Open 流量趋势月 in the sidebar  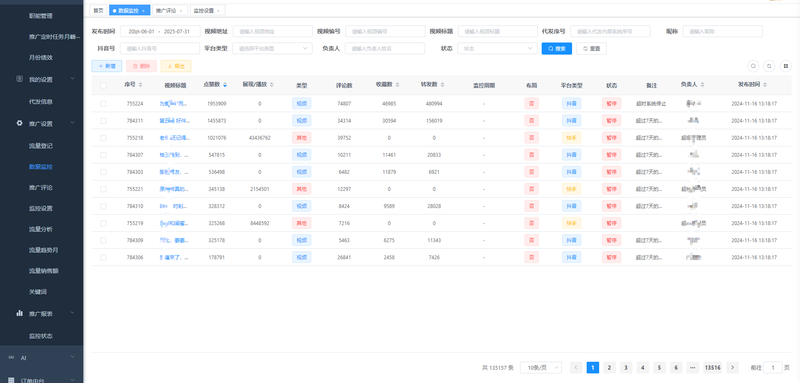tap(44, 250)
